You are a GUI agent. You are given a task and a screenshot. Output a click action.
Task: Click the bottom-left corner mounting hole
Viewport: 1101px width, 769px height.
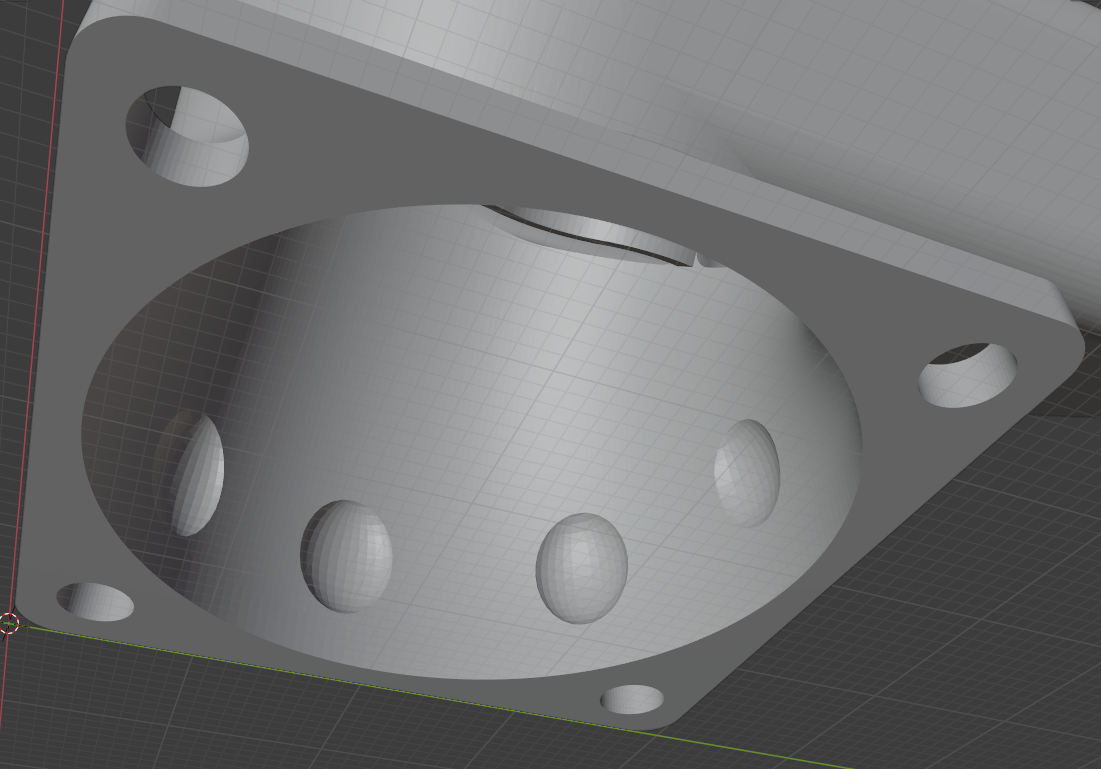pos(92,603)
